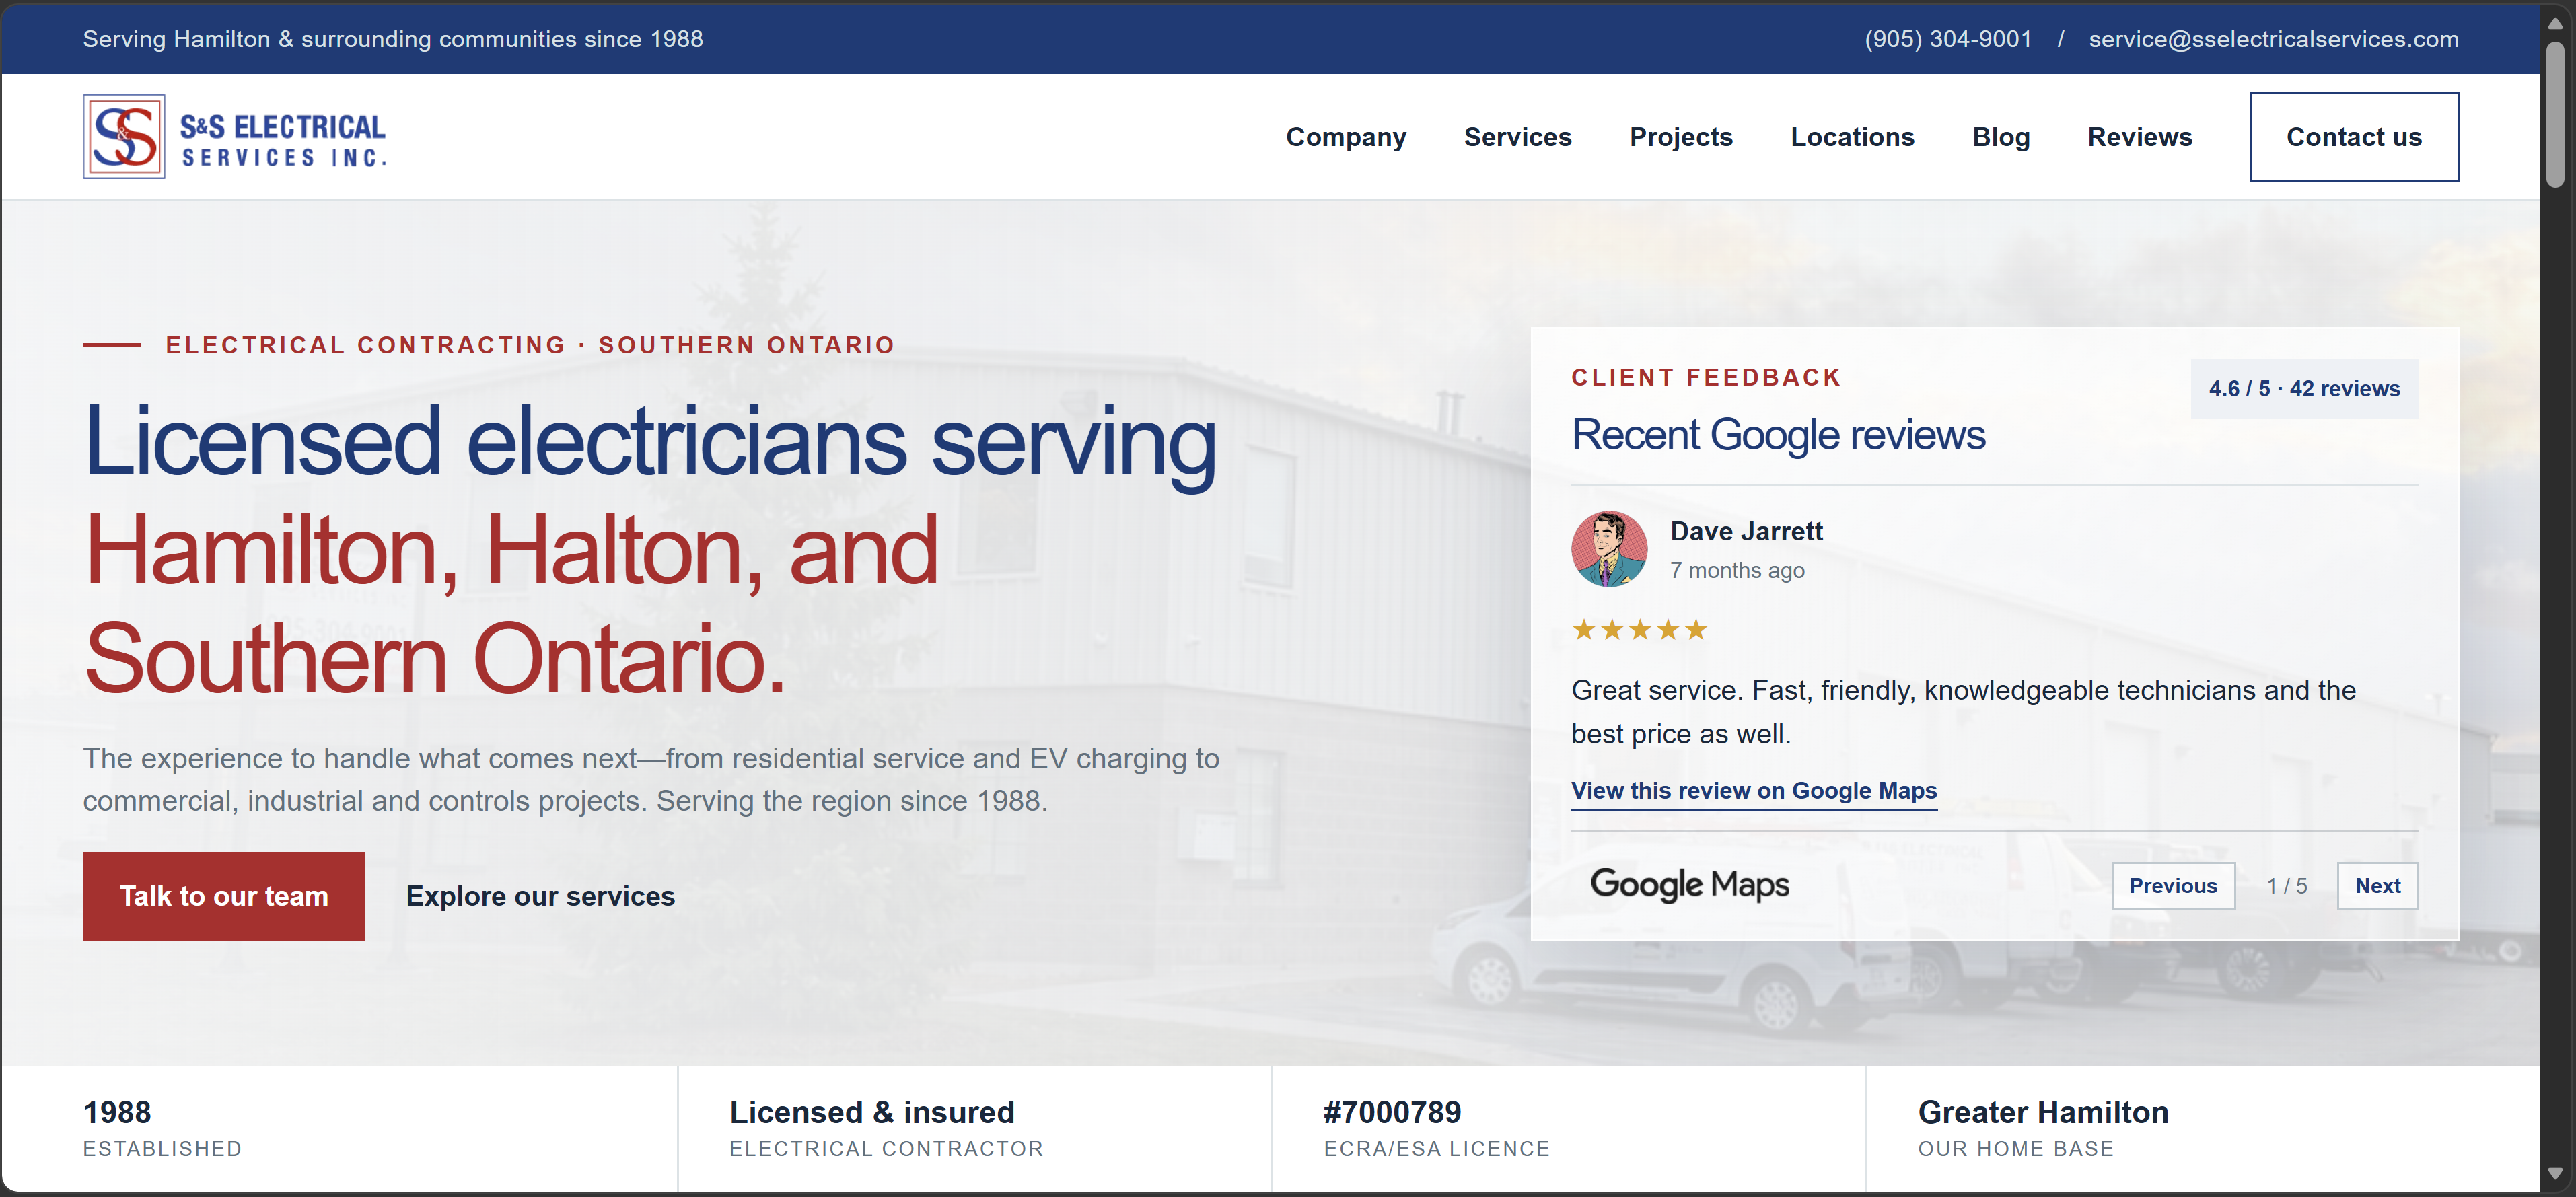Show the Previous review

(2173, 886)
